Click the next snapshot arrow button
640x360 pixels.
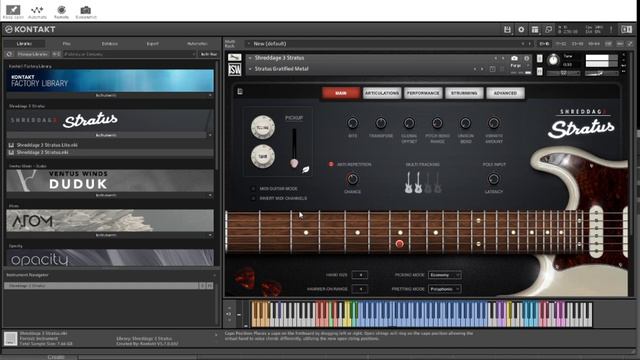point(482,69)
